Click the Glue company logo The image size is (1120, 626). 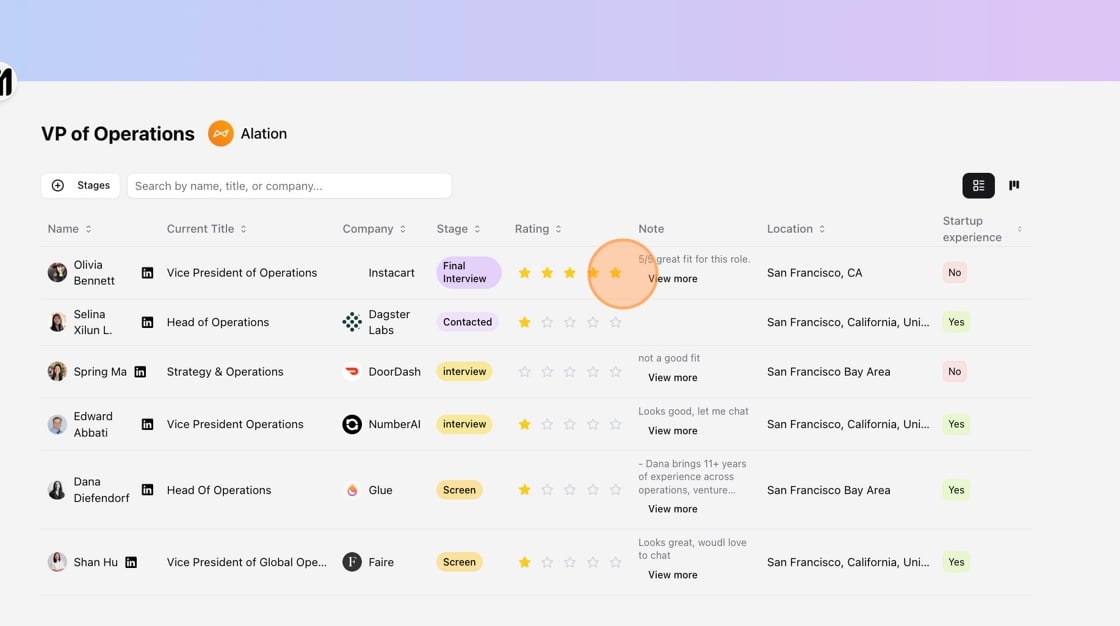point(352,490)
